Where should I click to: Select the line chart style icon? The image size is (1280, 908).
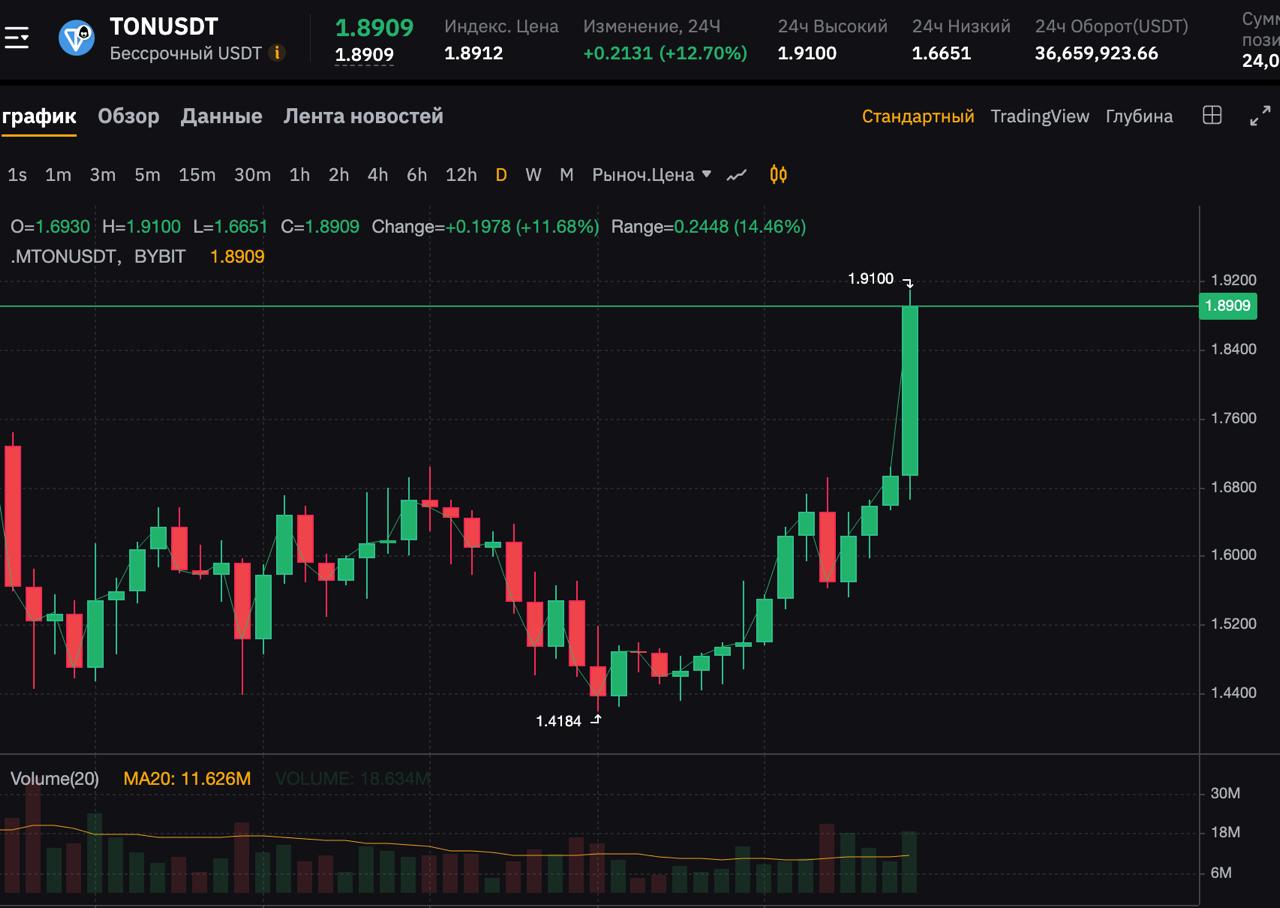pos(737,175)
